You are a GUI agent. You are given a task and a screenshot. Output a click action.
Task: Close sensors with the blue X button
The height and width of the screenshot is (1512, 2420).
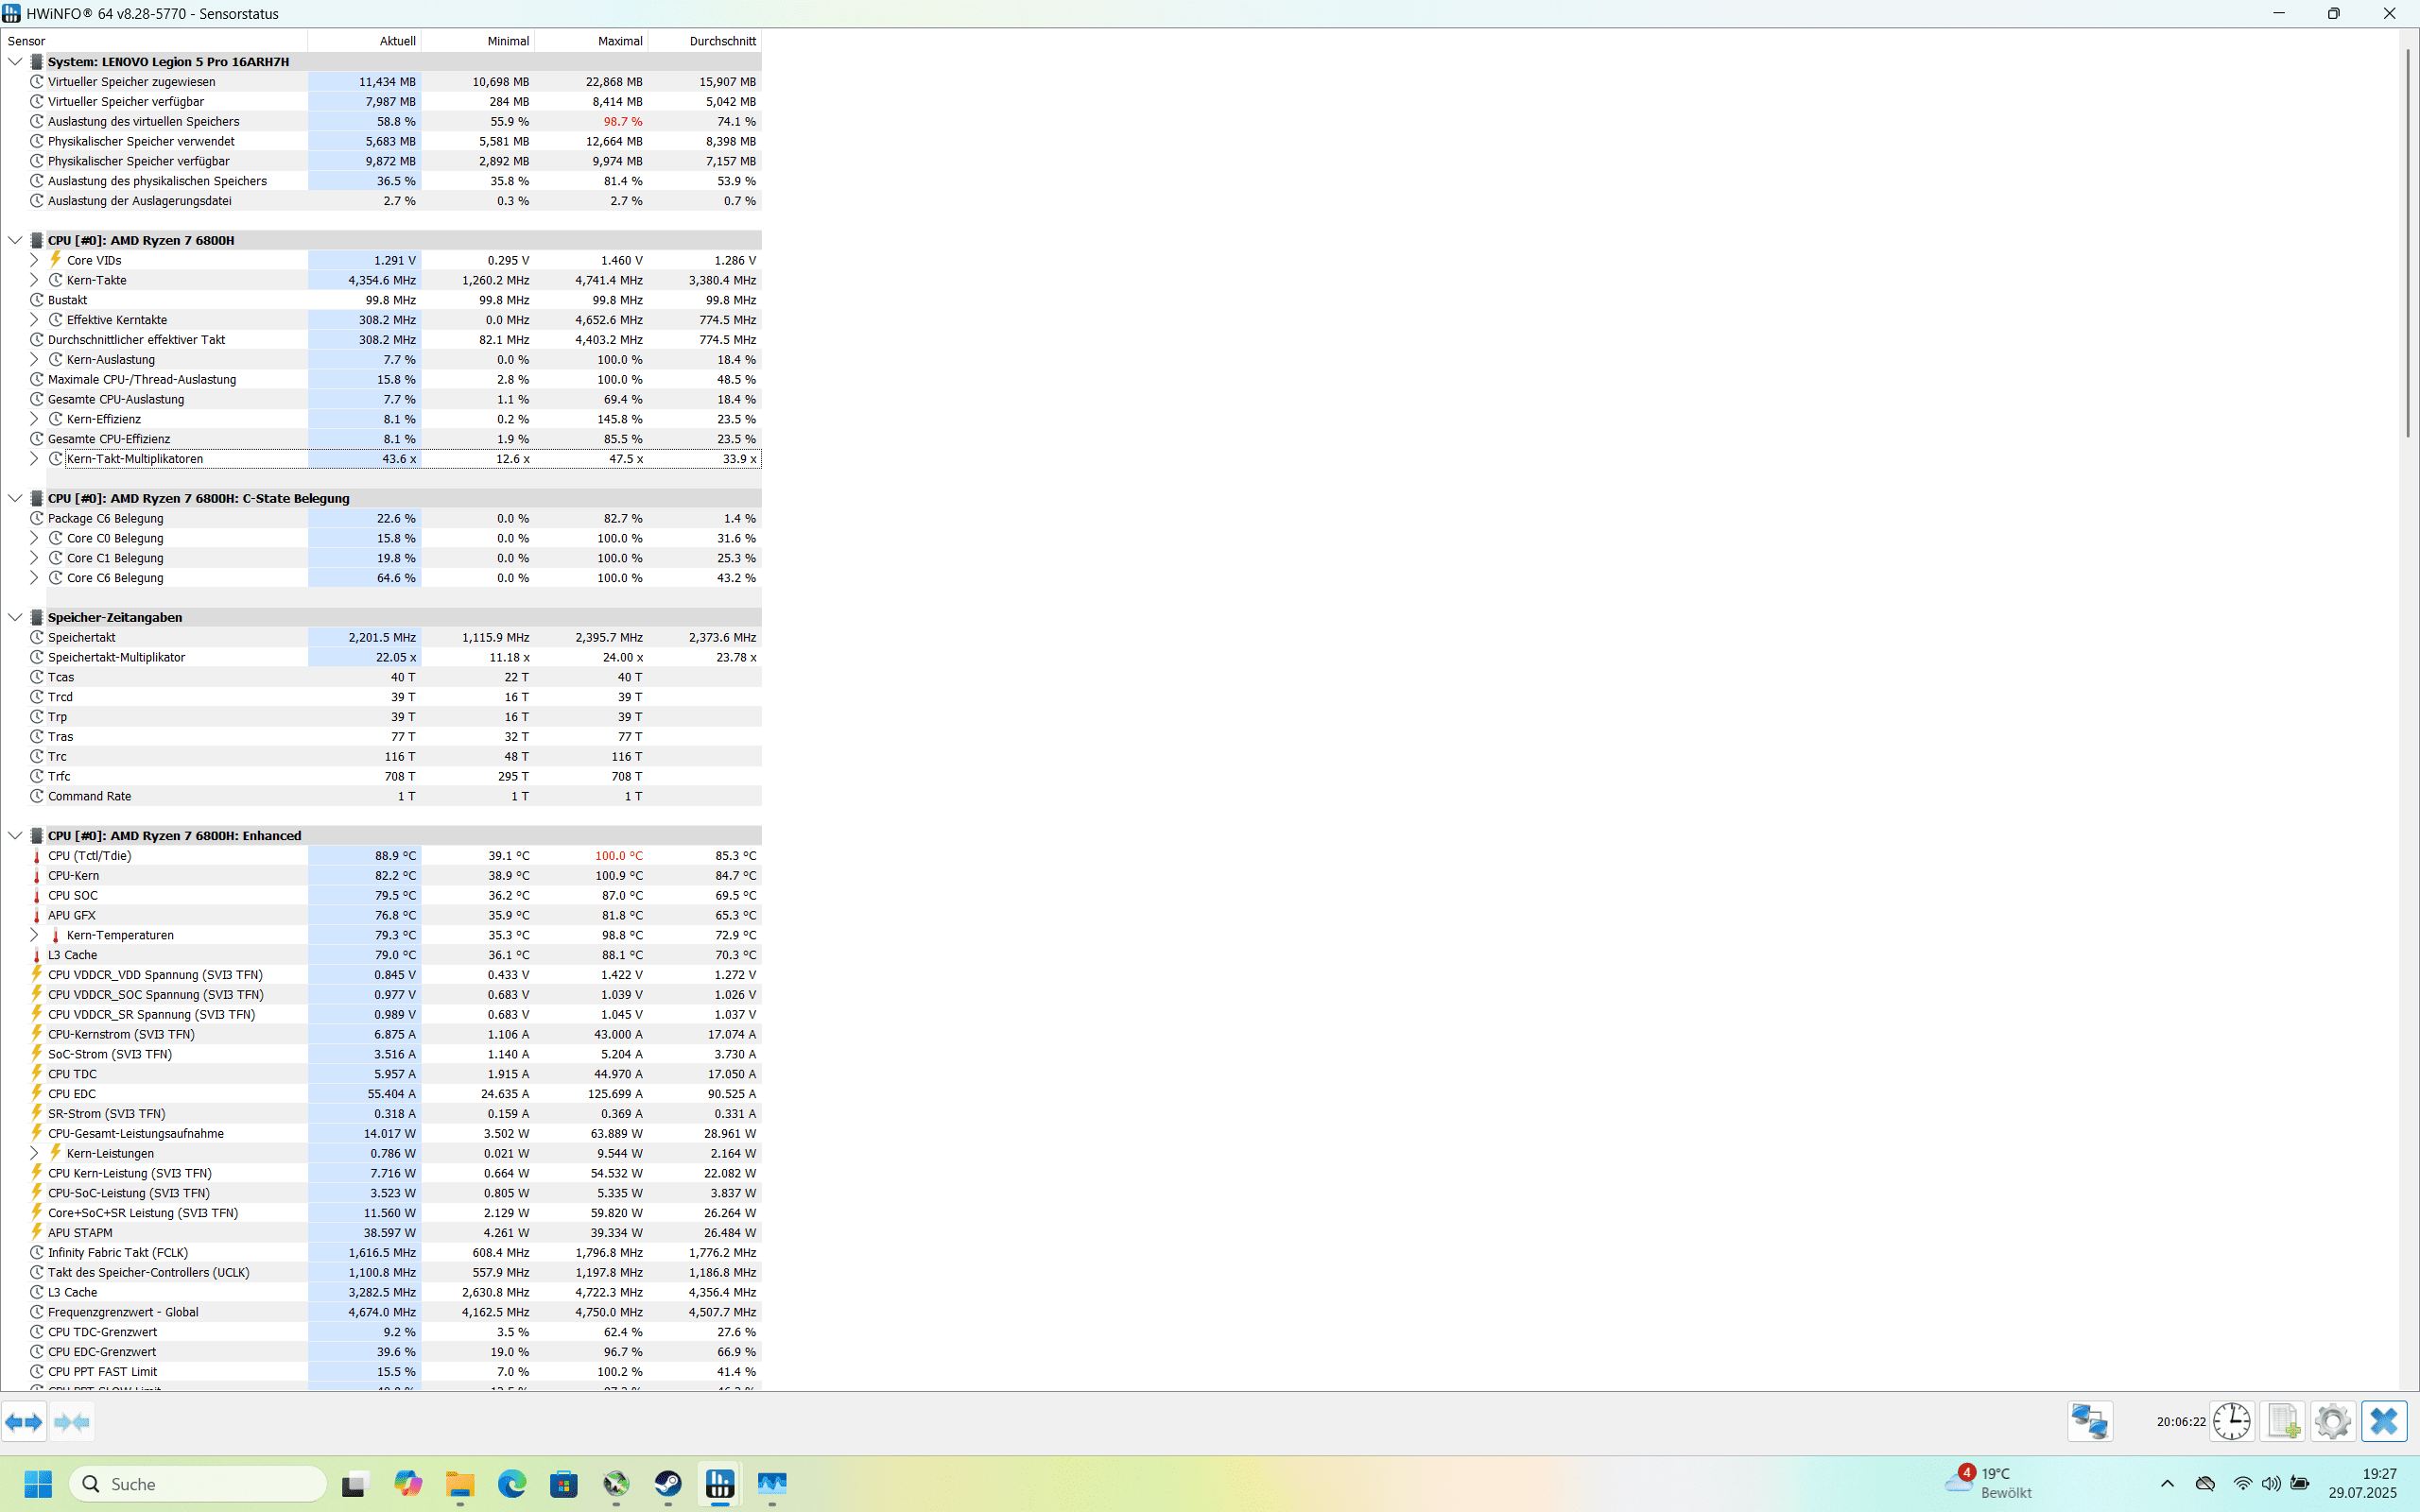coord(2383,1421)
